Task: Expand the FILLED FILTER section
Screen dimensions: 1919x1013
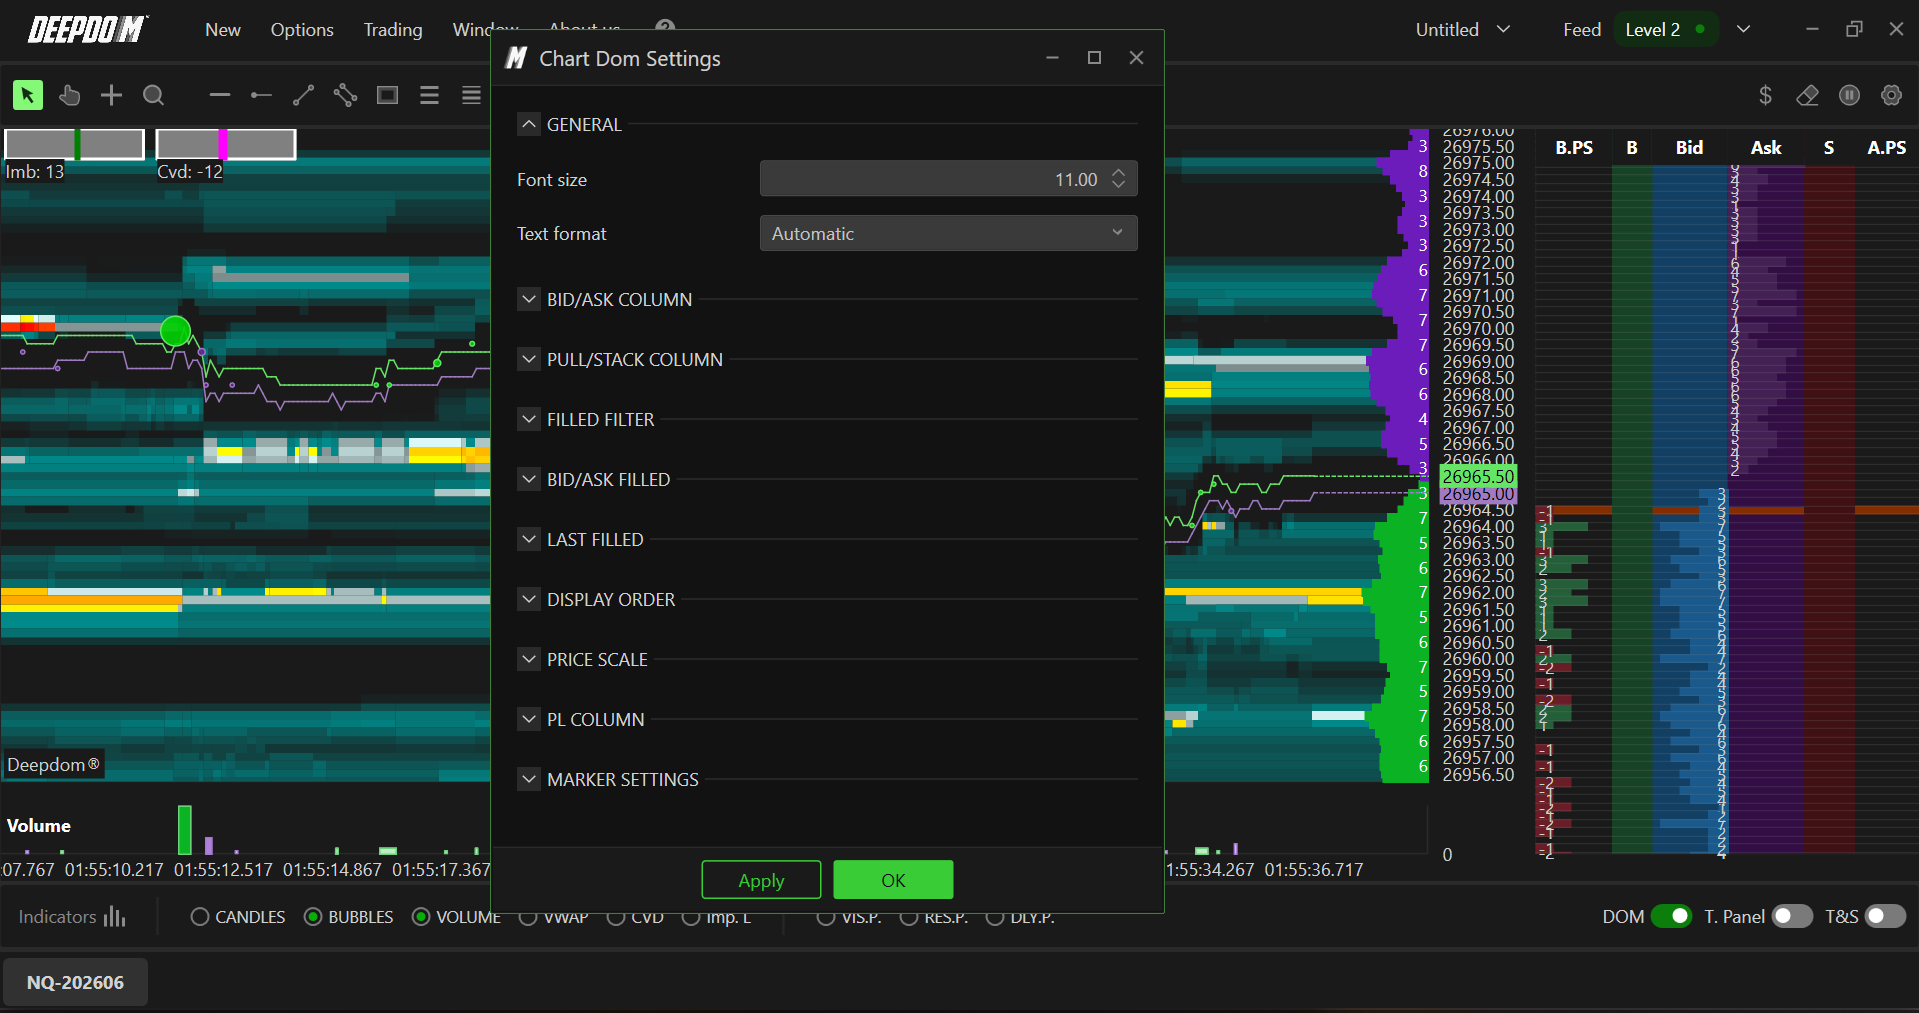Action: 529,419
